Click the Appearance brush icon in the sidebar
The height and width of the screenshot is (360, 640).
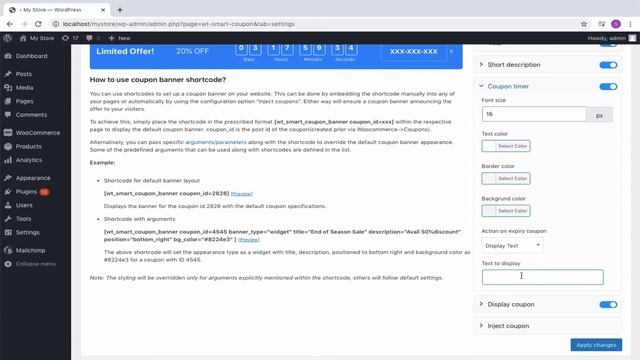click(8, 178)
